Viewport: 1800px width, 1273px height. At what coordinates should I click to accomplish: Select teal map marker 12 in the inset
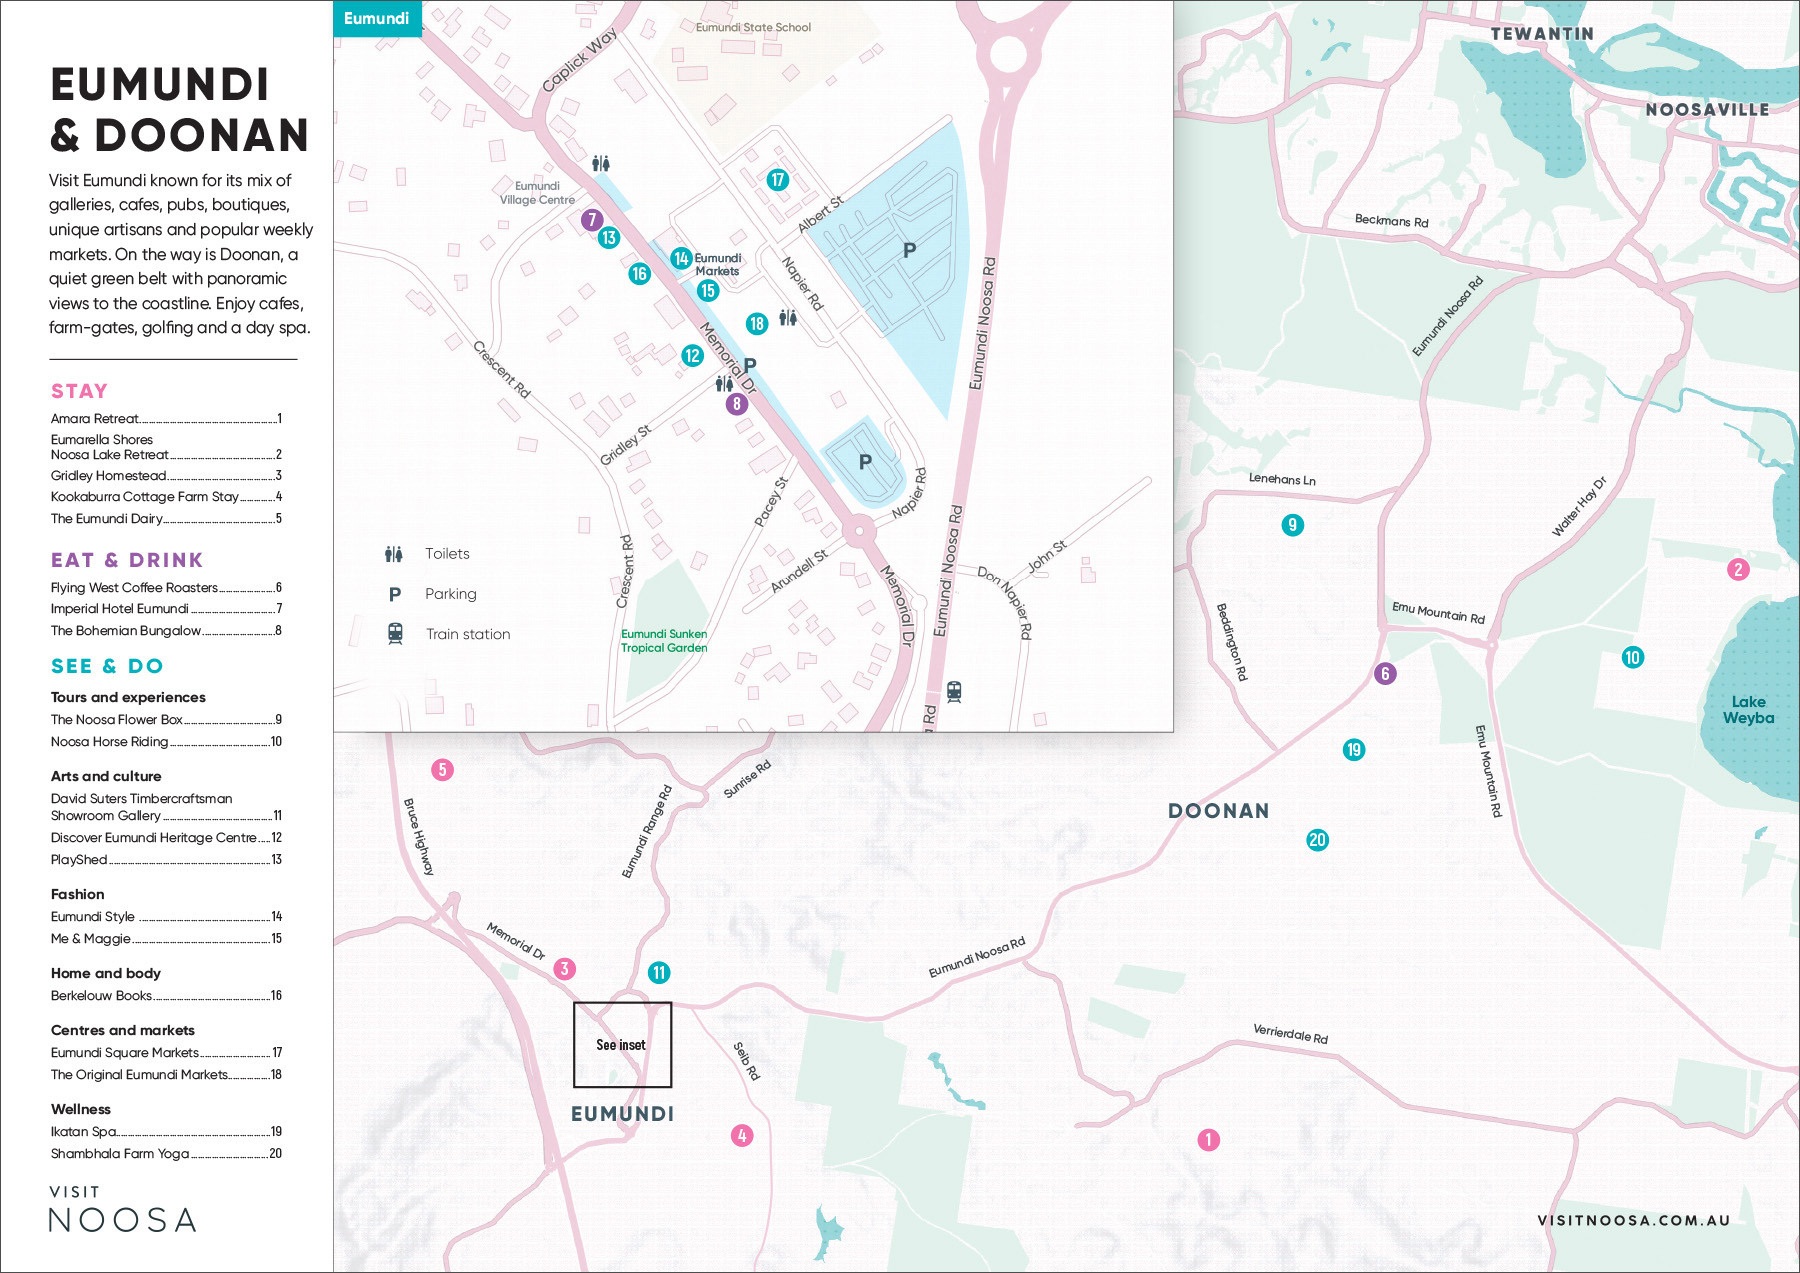pos(693,355)
